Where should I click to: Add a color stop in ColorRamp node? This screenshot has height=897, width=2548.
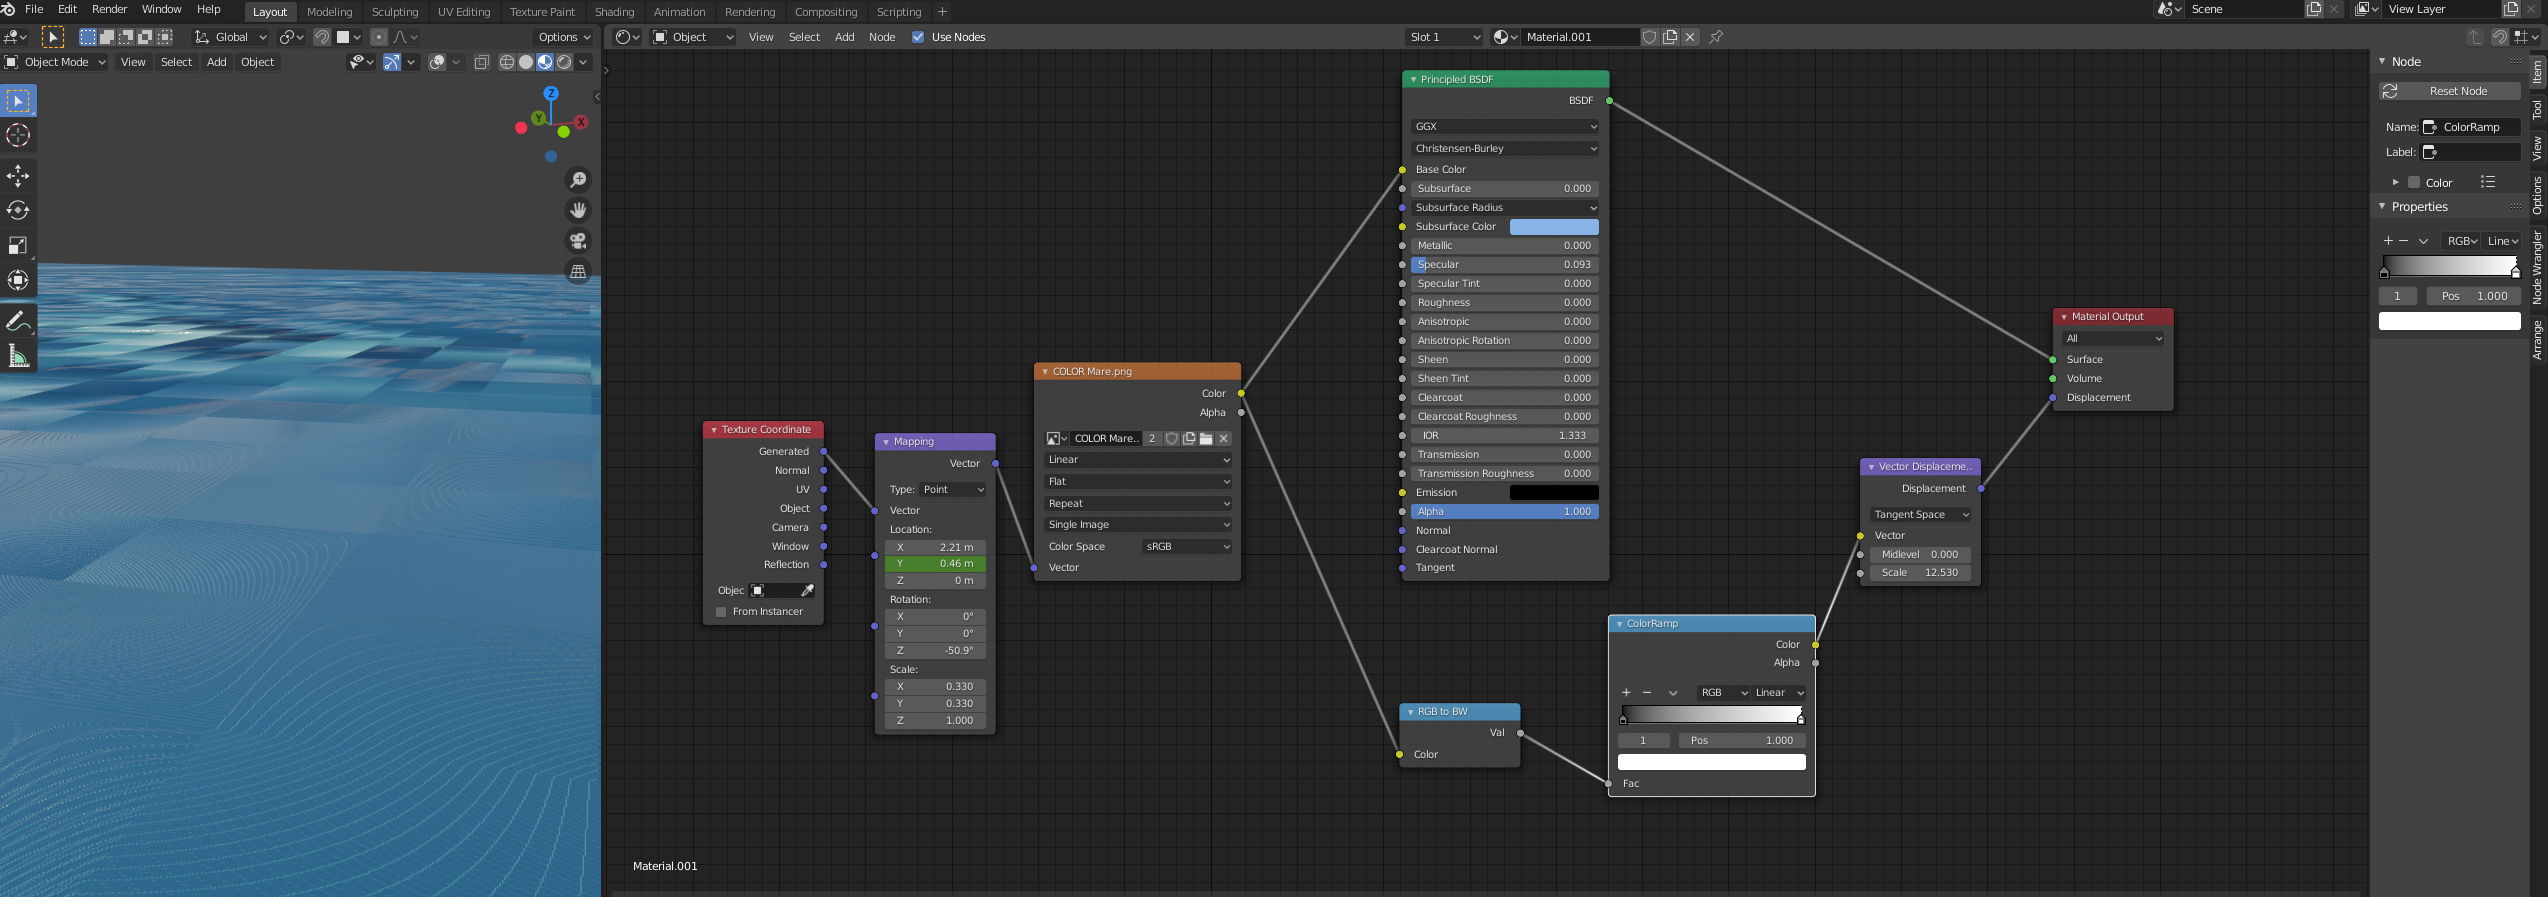(1626, 692)
